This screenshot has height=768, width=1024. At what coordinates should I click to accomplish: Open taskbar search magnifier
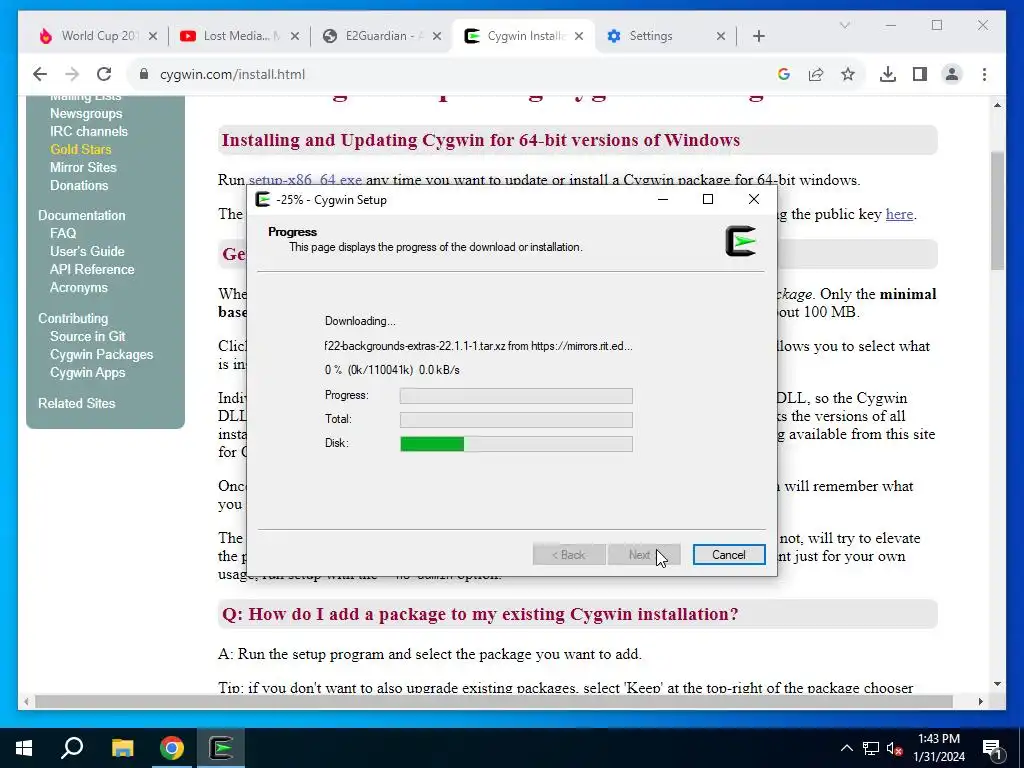point(72,748)
